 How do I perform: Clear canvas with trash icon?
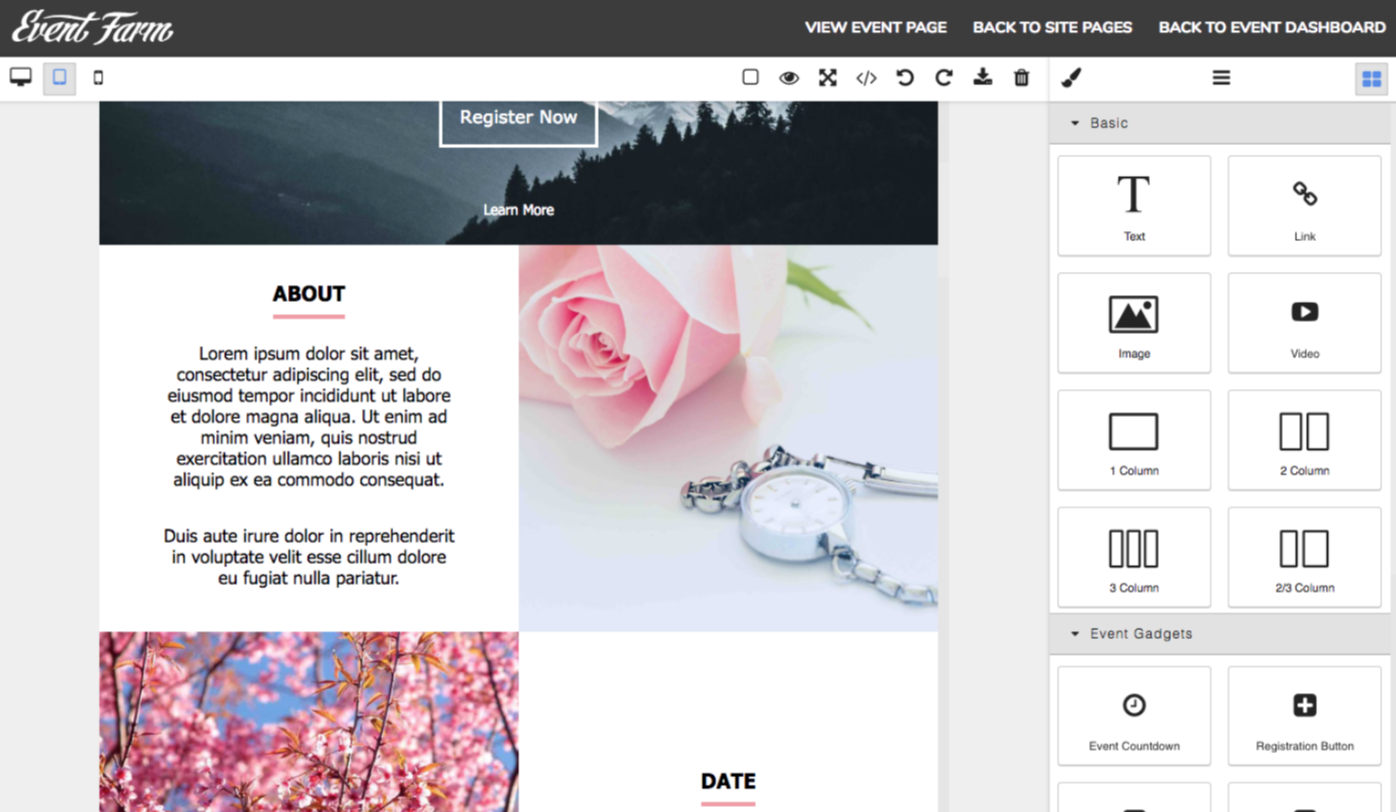[x=1021, y=78]
